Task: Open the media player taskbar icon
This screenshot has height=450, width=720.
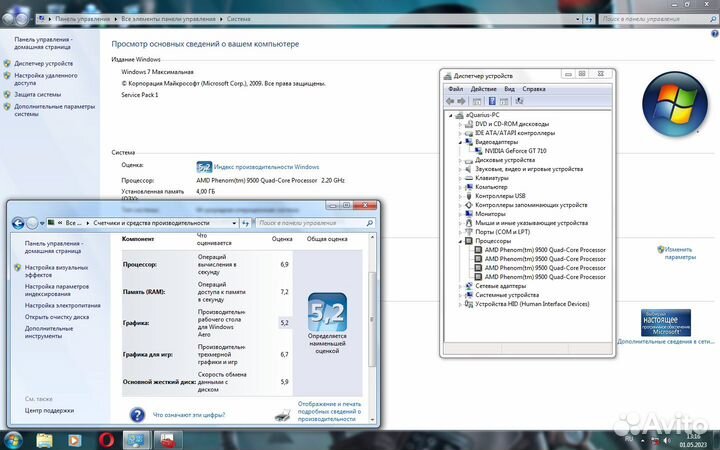Action: pyautogui.click(x=74, y=441)
